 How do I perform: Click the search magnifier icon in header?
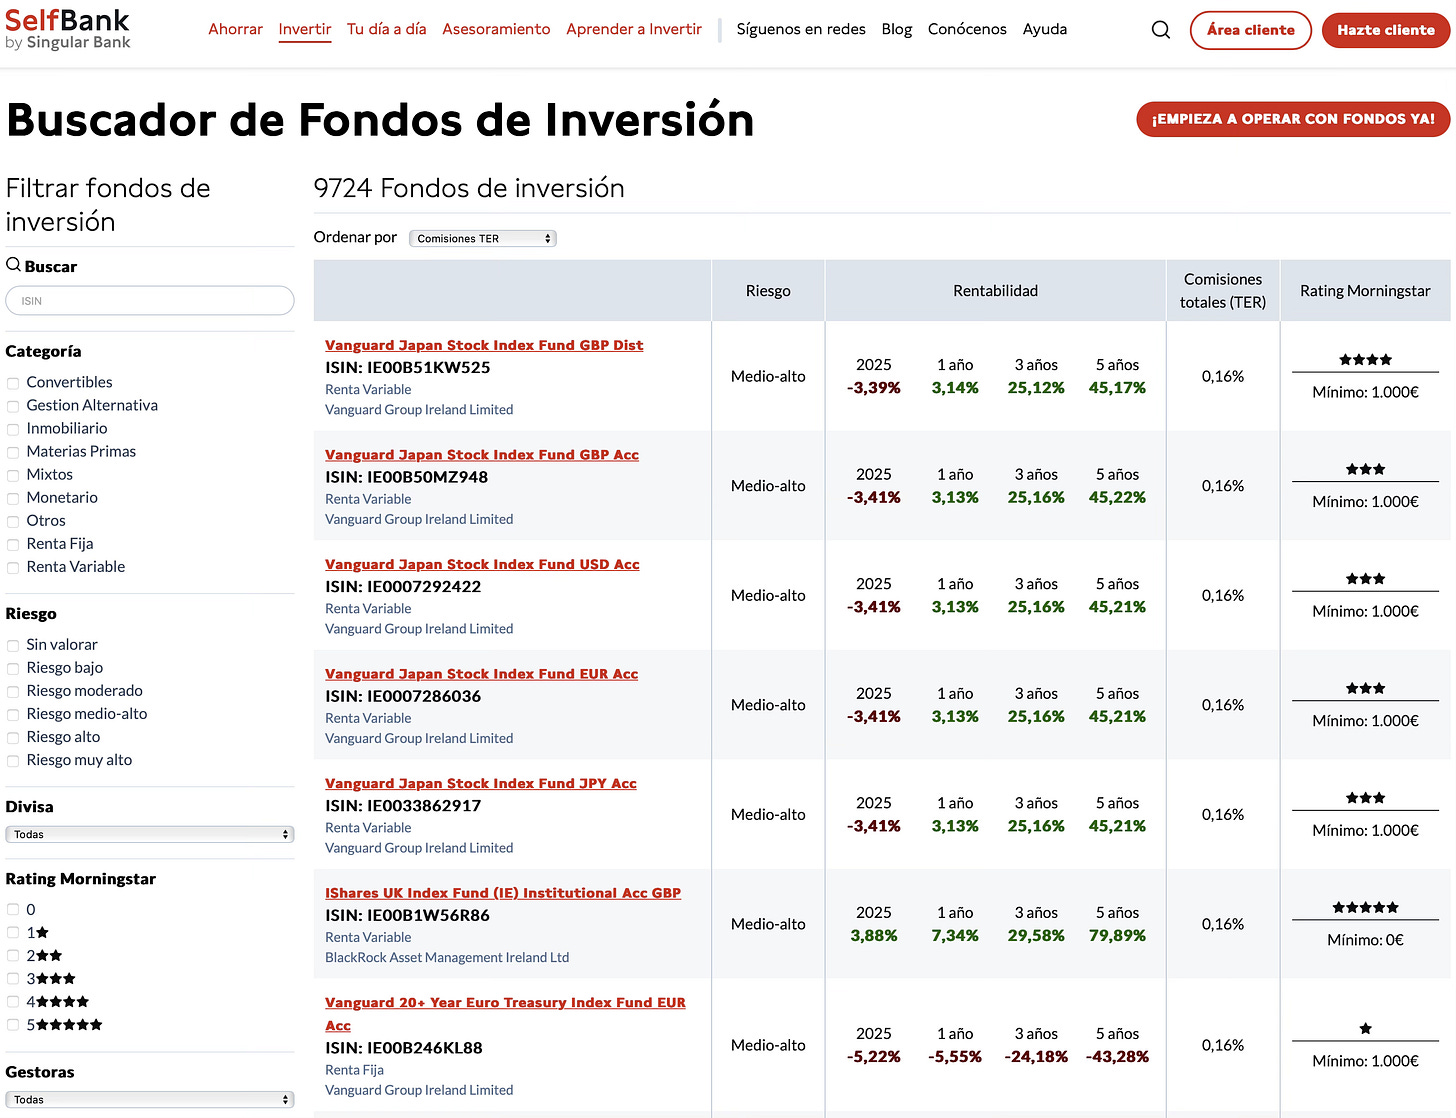[1160, 30]
